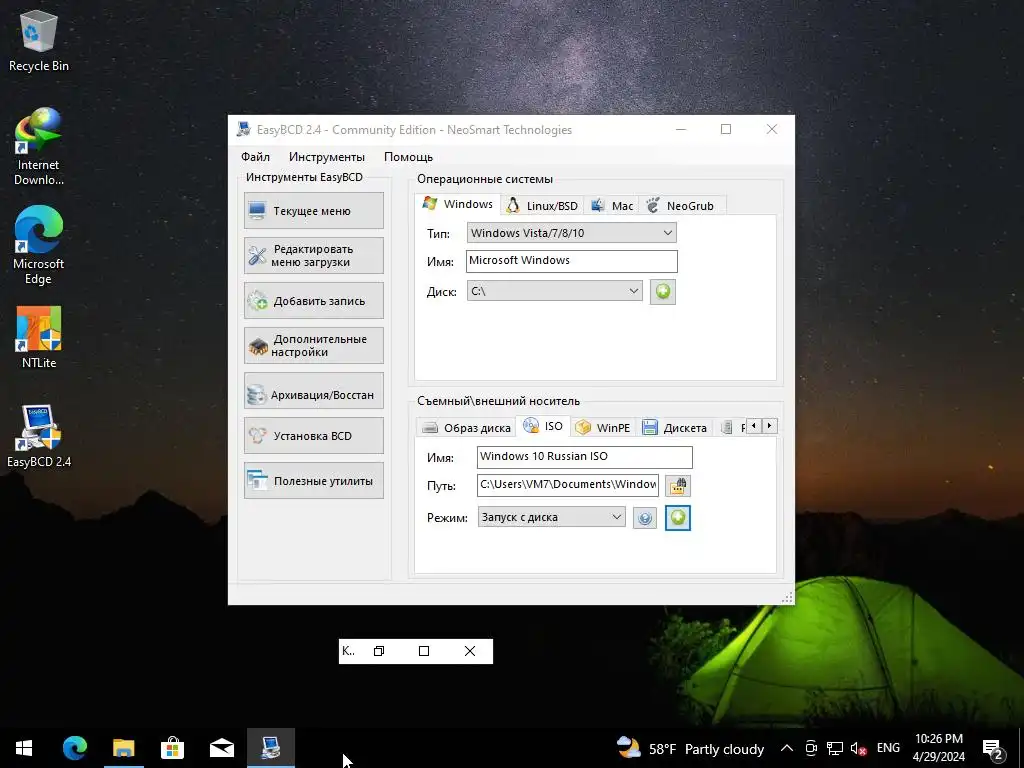The height and width of the screenshot is (768, 1024).
Task: Click the Имя field Windows 10 Russian ISO
Action: (584, 456)
